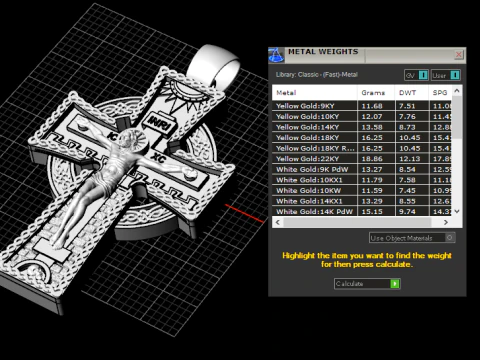Click the 15.15 grams value
Screen dimensions: 480x360
(x=372, y=212)
